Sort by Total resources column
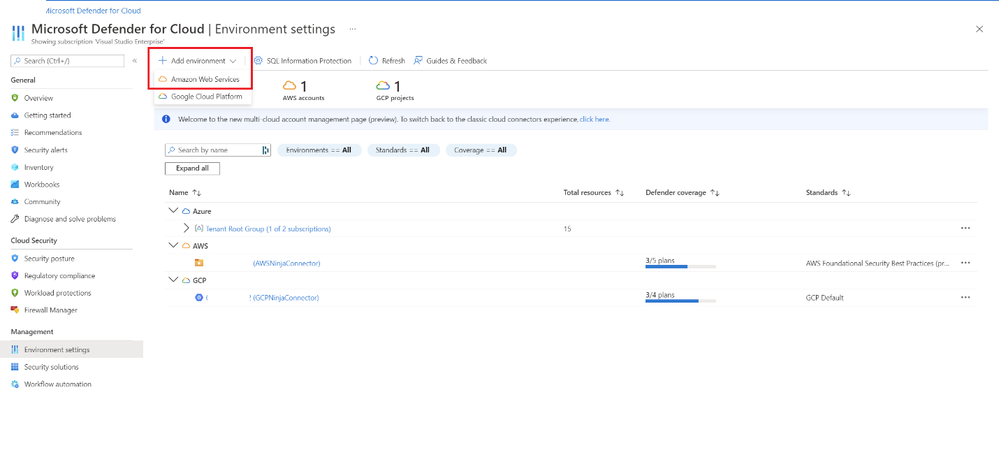Viewport: 999px width, 476px height. [x=594, y=192]
